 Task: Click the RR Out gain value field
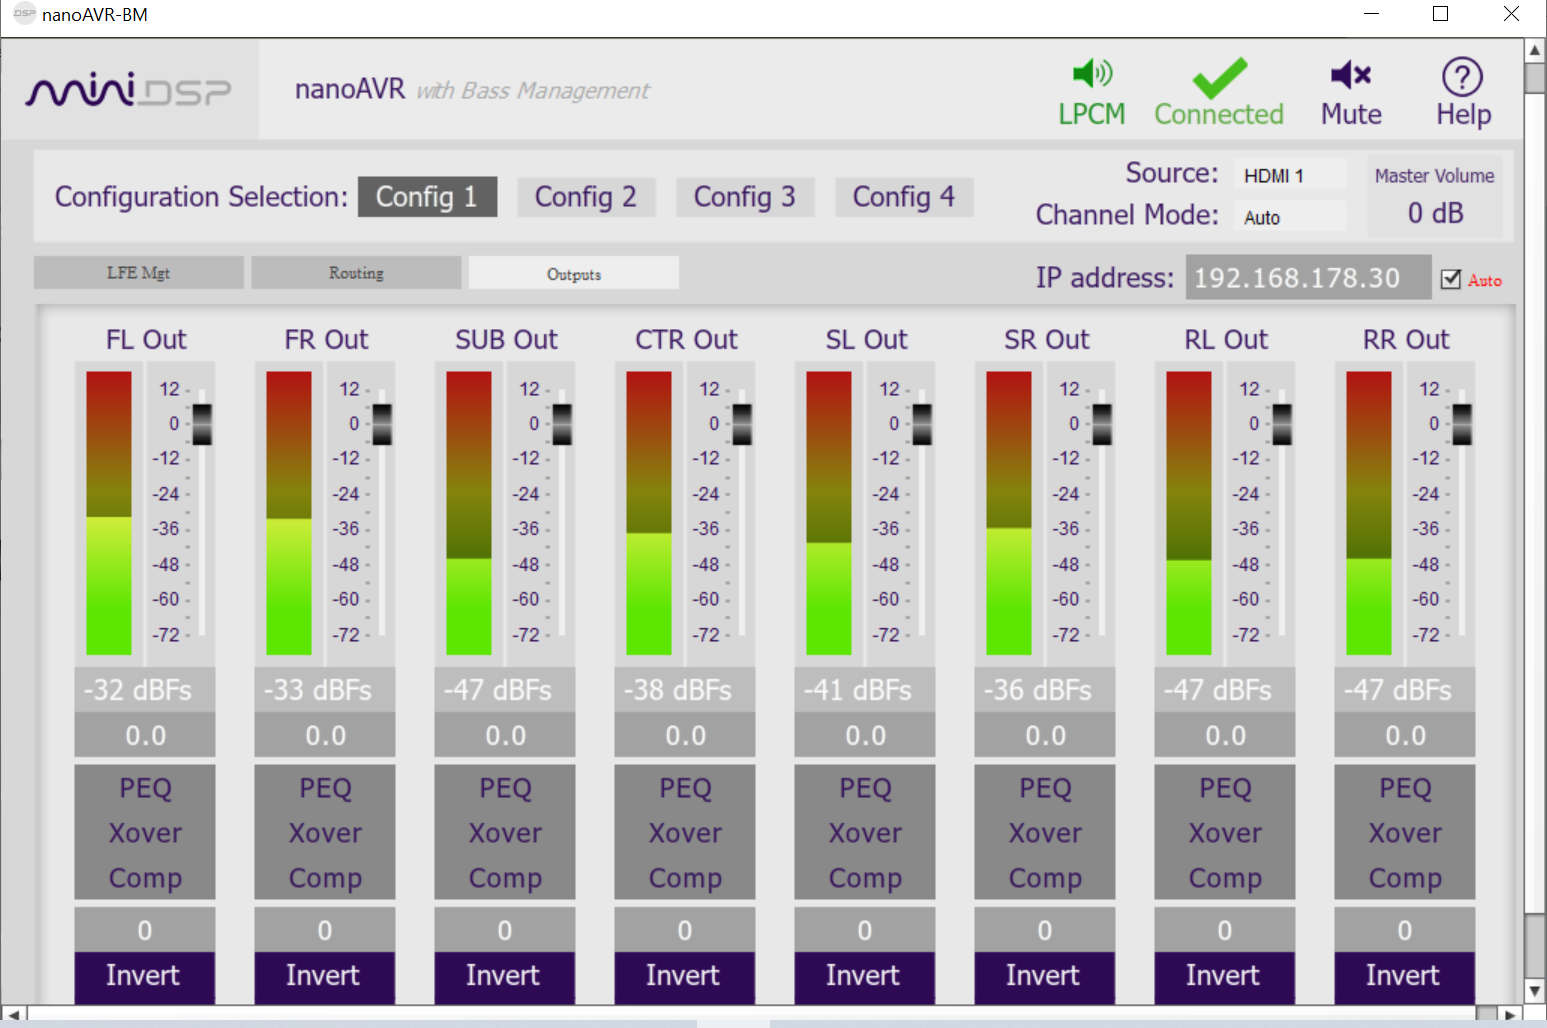pos(1405,735)
